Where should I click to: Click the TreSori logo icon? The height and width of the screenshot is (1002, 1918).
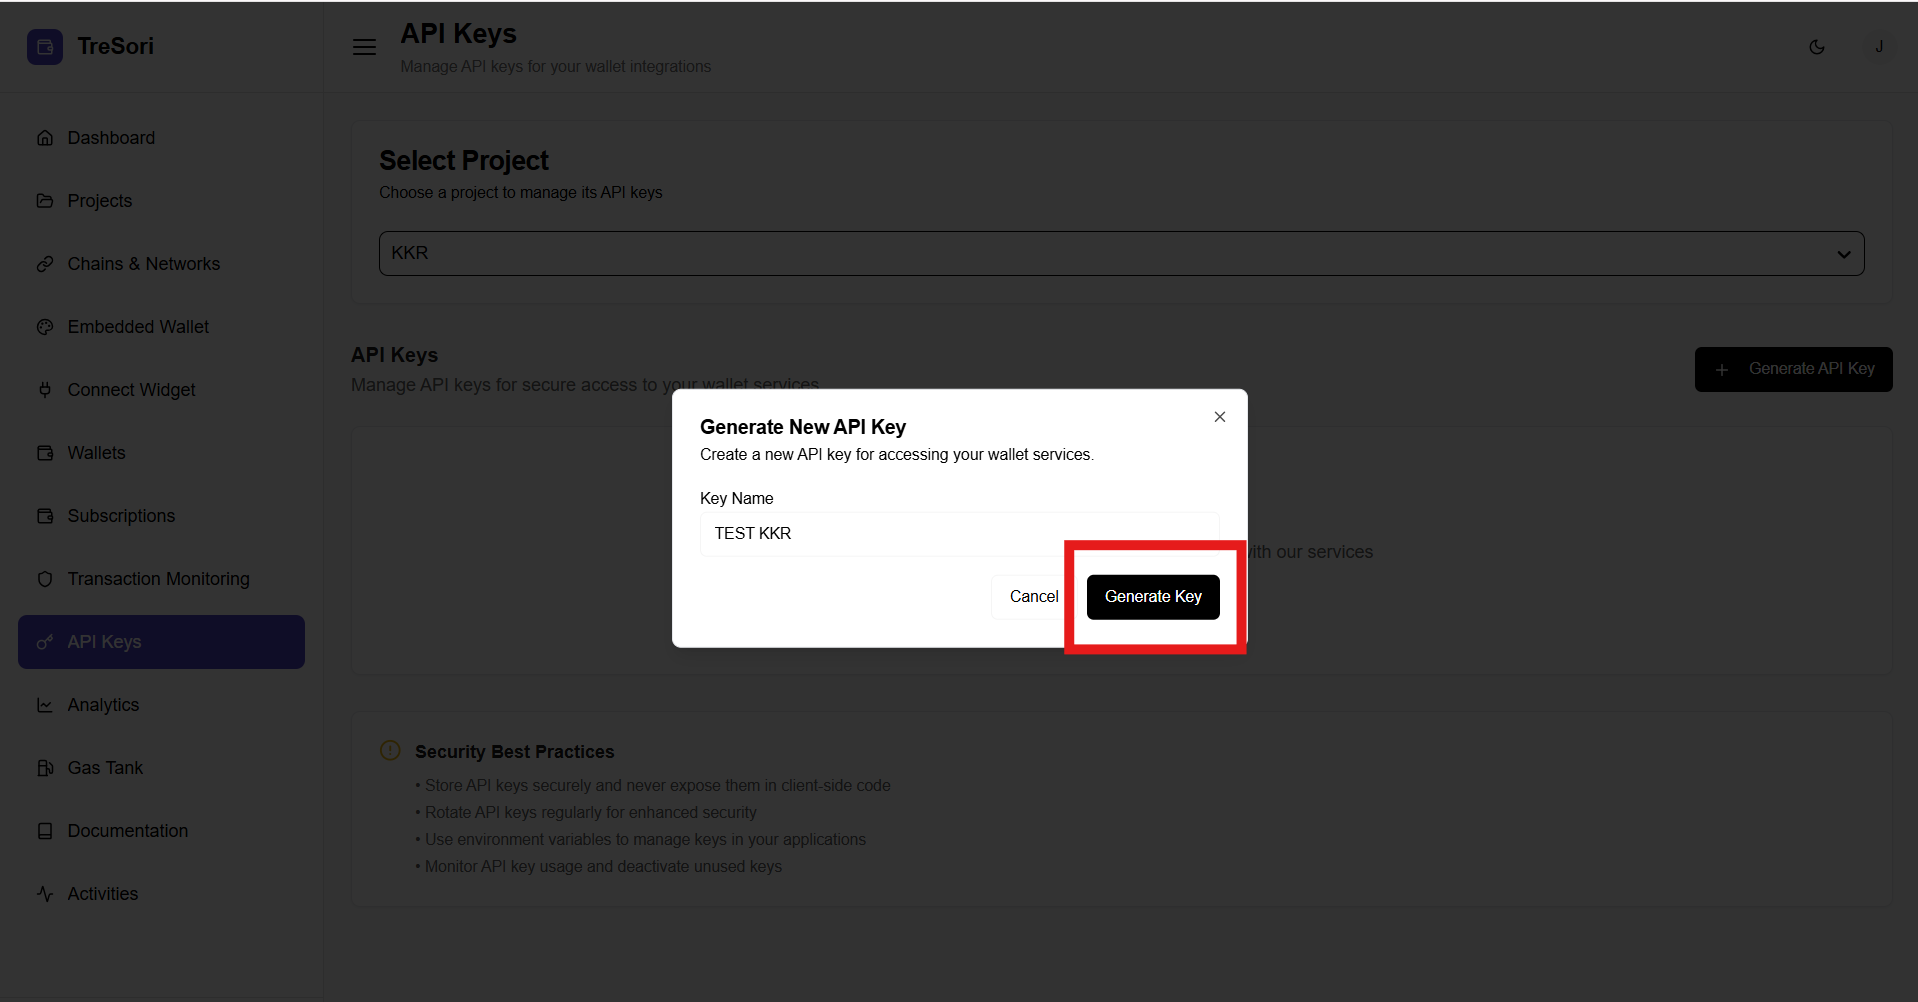[45, 47]
